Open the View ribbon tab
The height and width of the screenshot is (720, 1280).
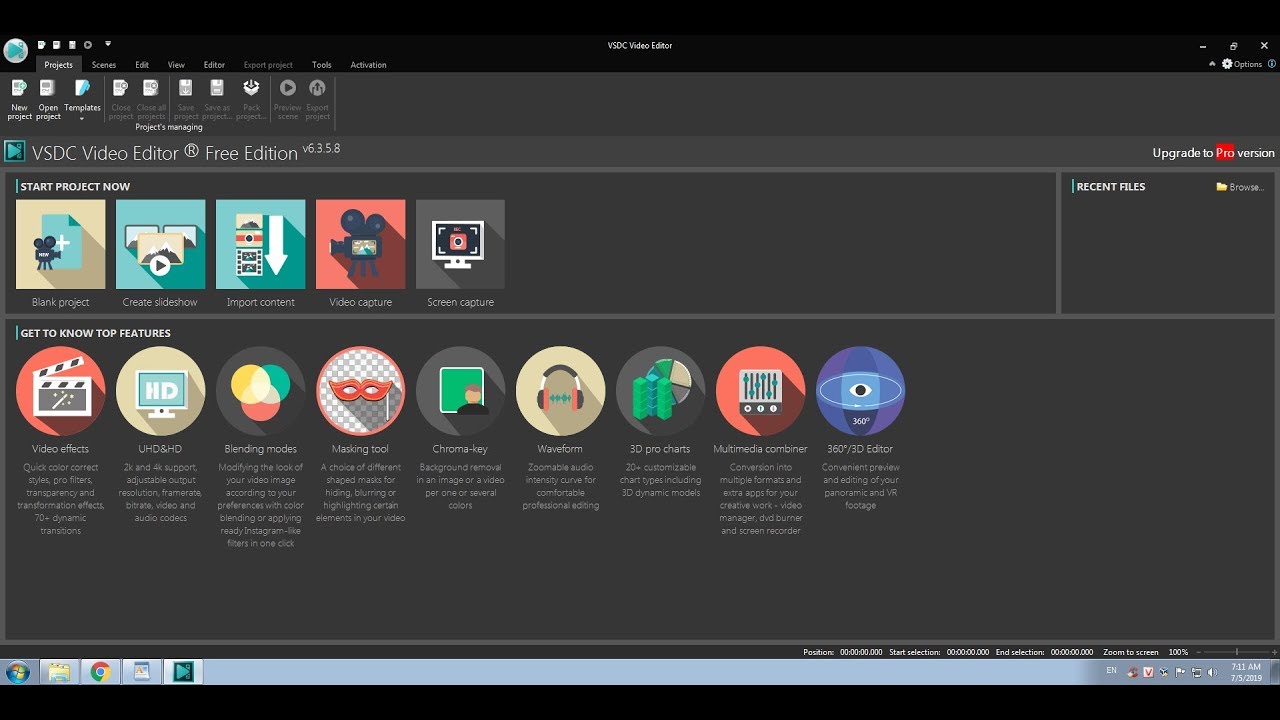pos(176,65)
